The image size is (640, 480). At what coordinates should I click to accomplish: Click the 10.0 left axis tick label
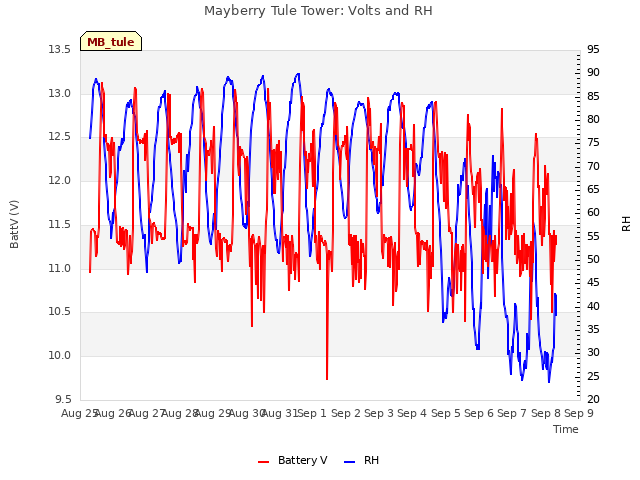pos(60,355)
